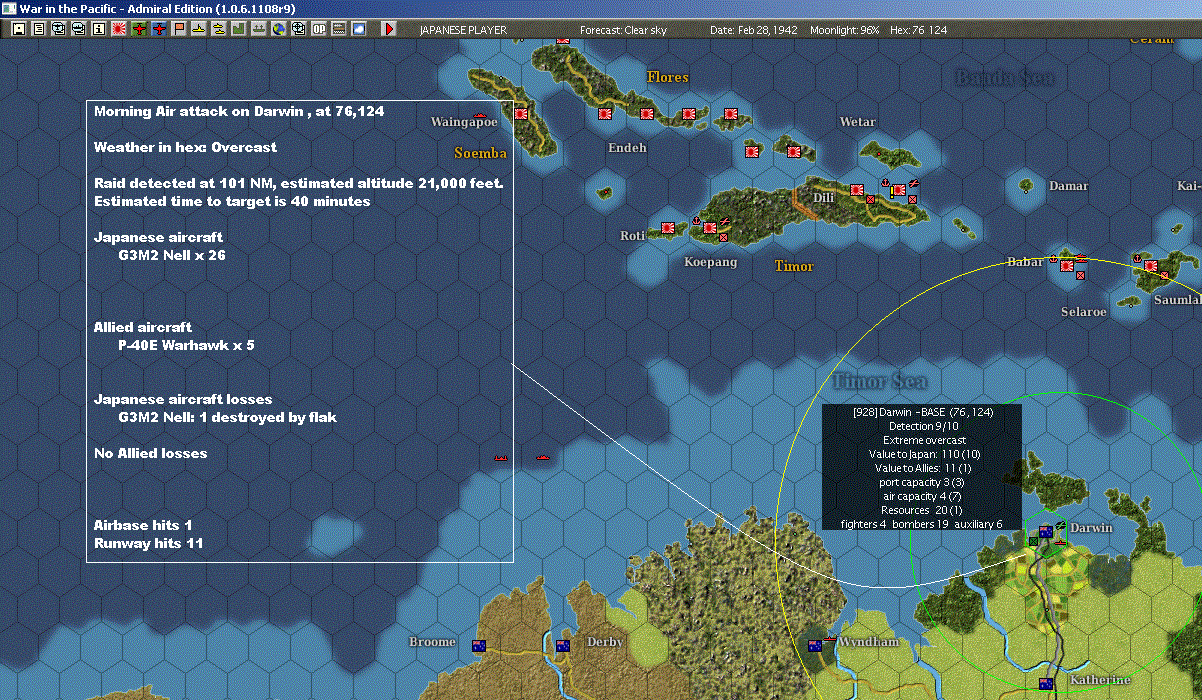Click the orange flag toolbar icon
1202x700 pixels.
(179, 29)
